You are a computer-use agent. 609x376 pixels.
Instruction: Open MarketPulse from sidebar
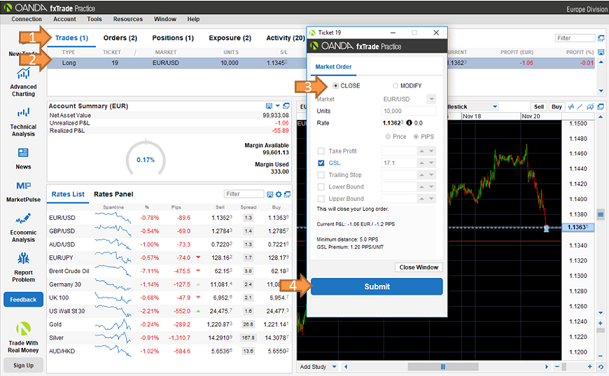23,186
